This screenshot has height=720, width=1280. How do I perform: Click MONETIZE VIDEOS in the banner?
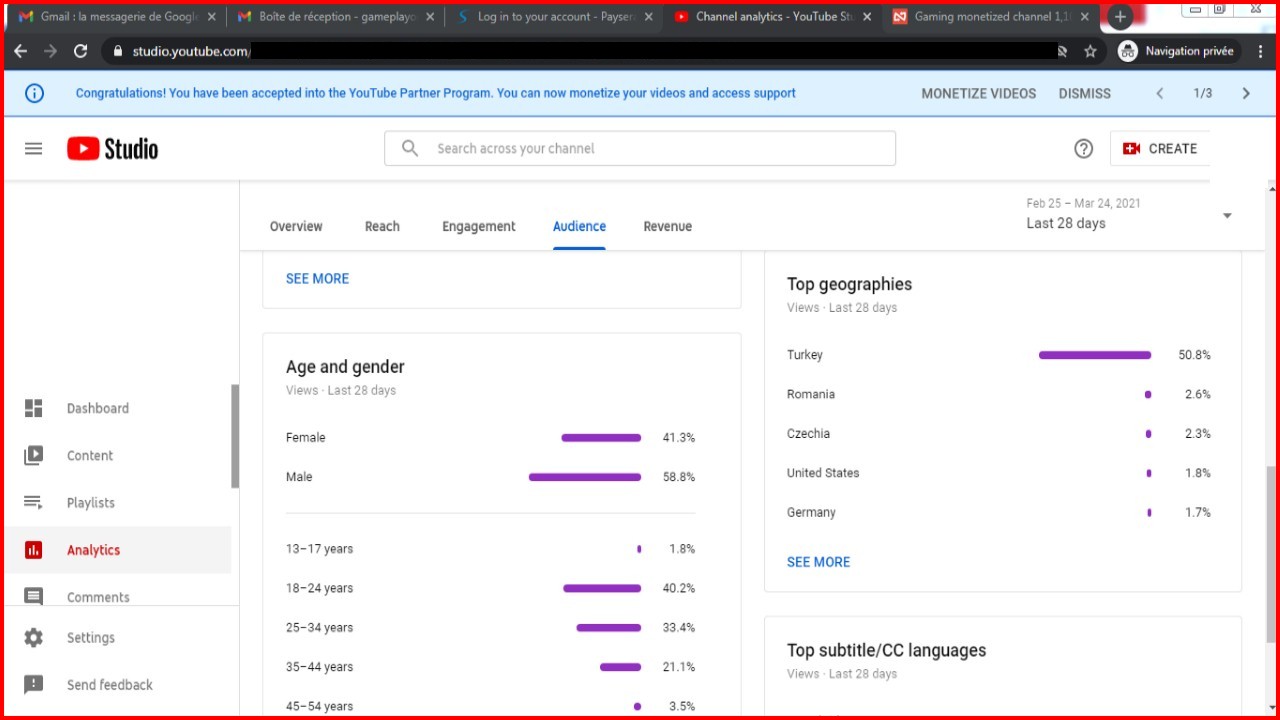tap(979, 93)
